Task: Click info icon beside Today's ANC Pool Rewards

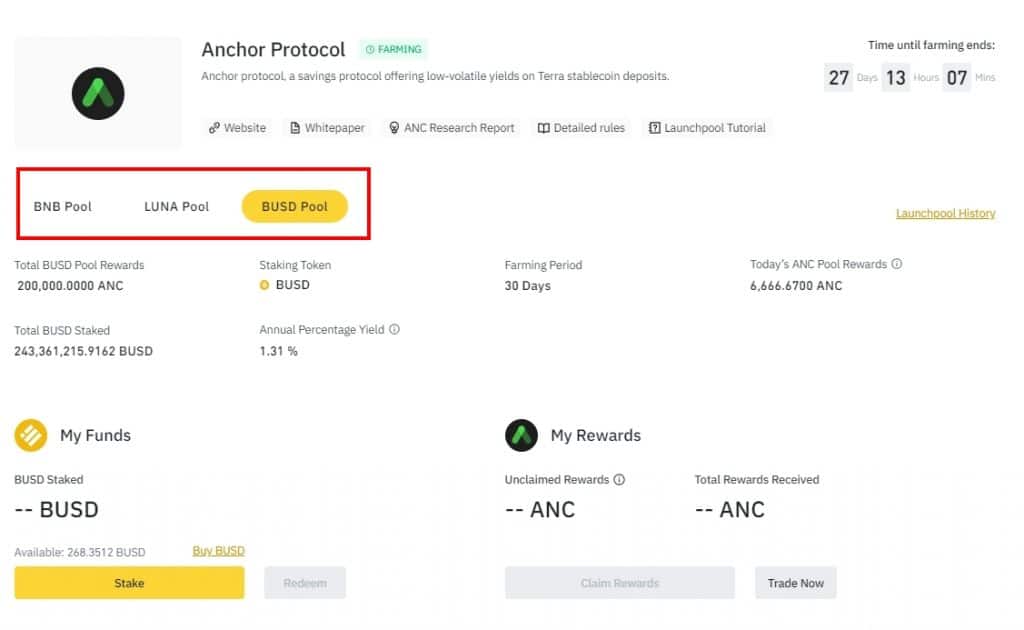Action: 897,264
